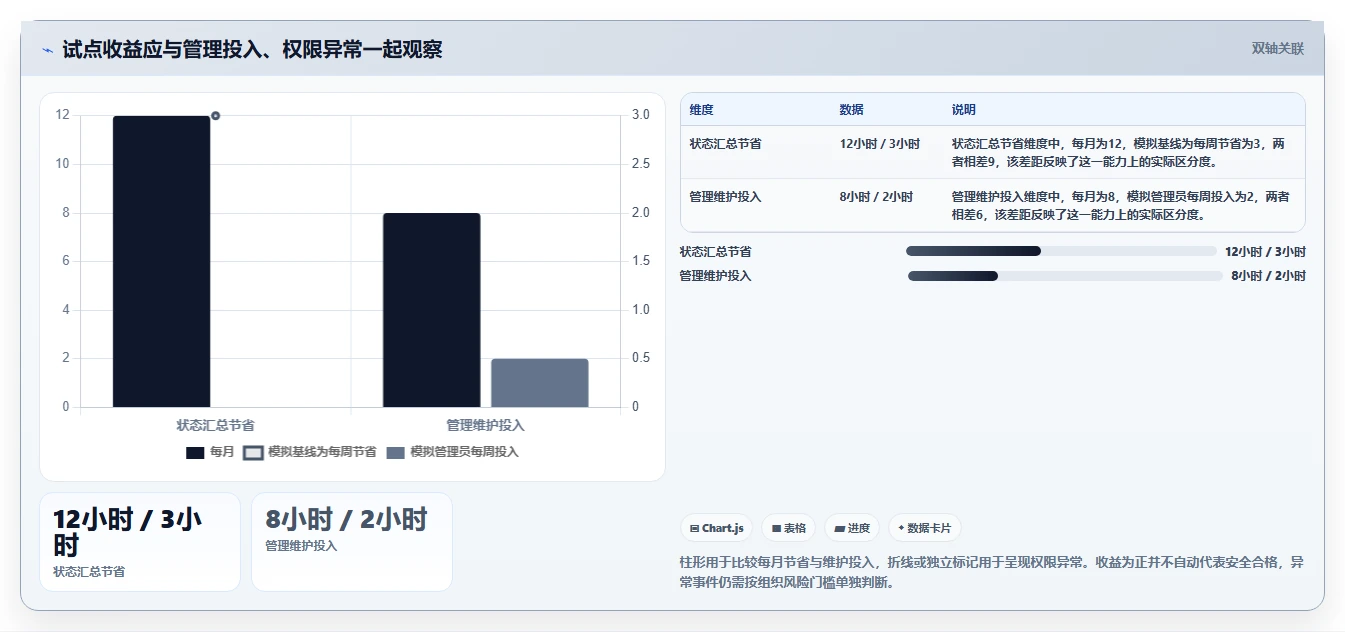The width and height of the screenshot is (1345, 632).
Task: Select the Chart.js chip
Action: click(717, 528)
